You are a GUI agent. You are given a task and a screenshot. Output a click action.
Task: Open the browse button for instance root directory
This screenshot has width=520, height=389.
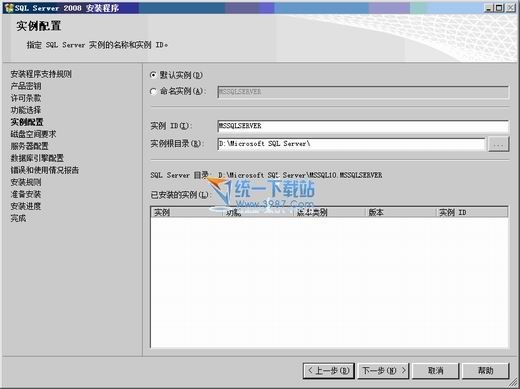coord(498,144)
